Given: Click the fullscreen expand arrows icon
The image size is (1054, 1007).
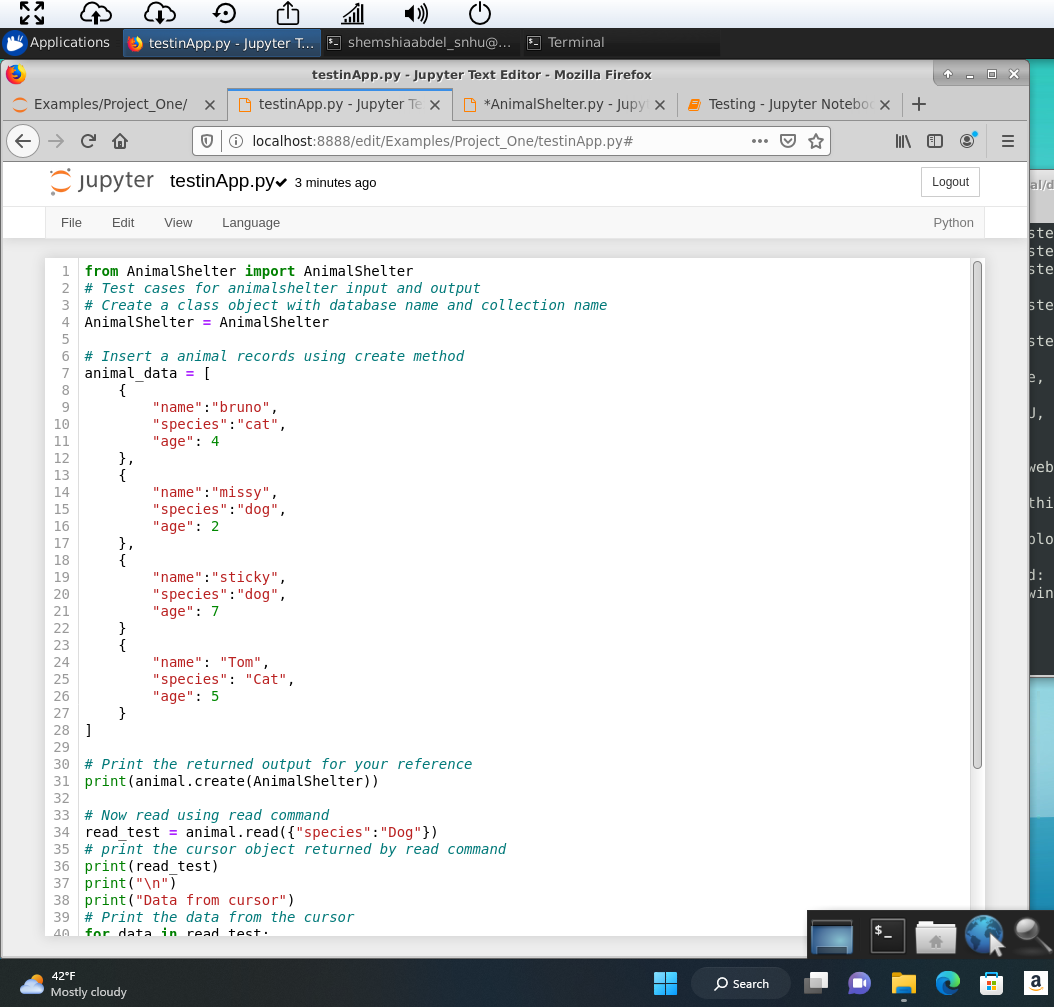Looking at the screenshot, I should click(32, 13).
